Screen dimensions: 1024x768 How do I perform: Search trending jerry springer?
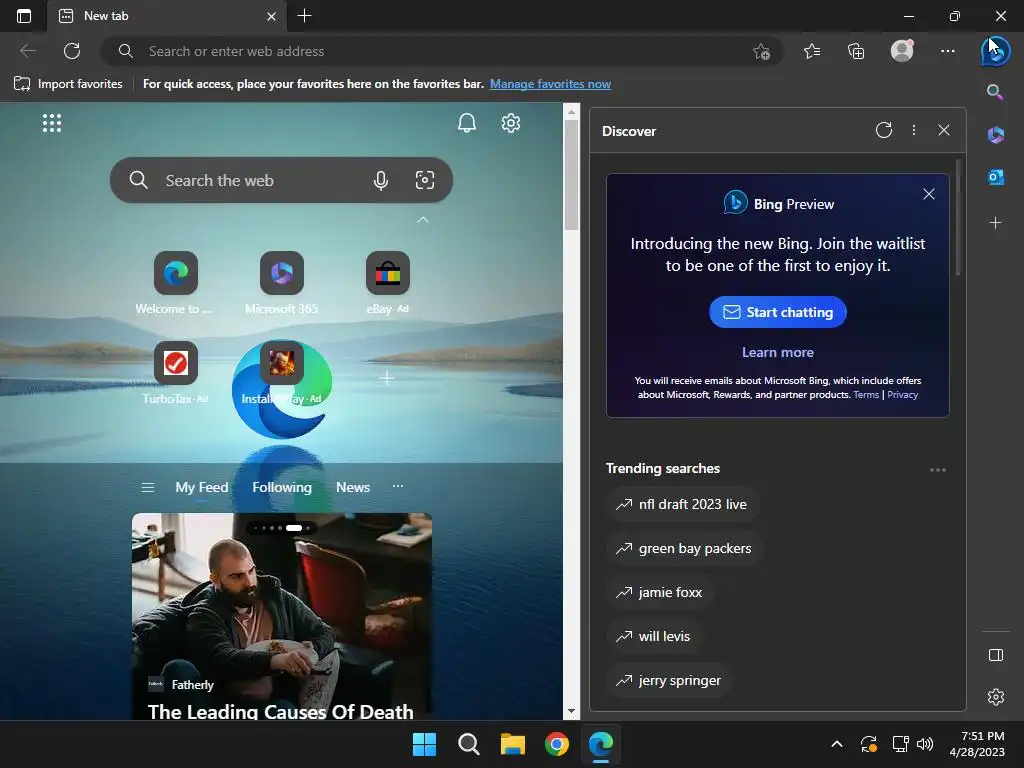click(x=669, y=680)
